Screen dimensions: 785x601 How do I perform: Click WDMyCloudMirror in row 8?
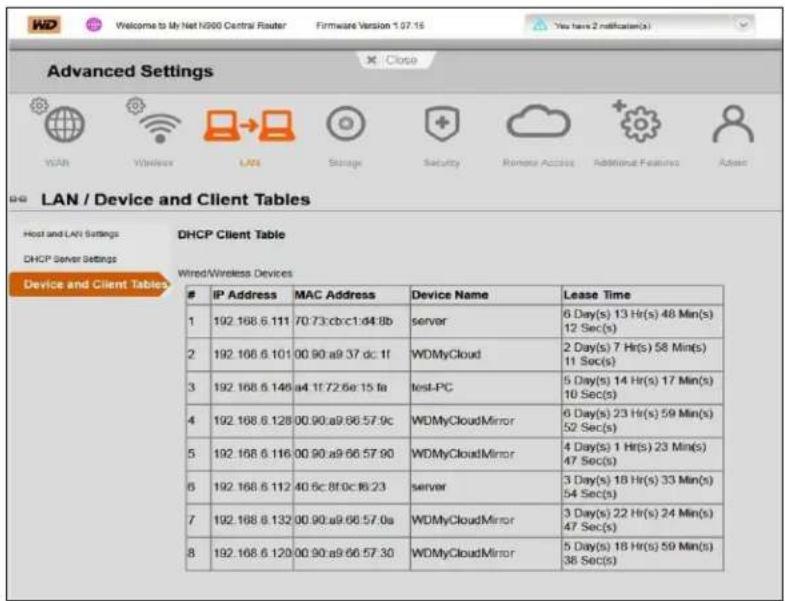[463, 553]
